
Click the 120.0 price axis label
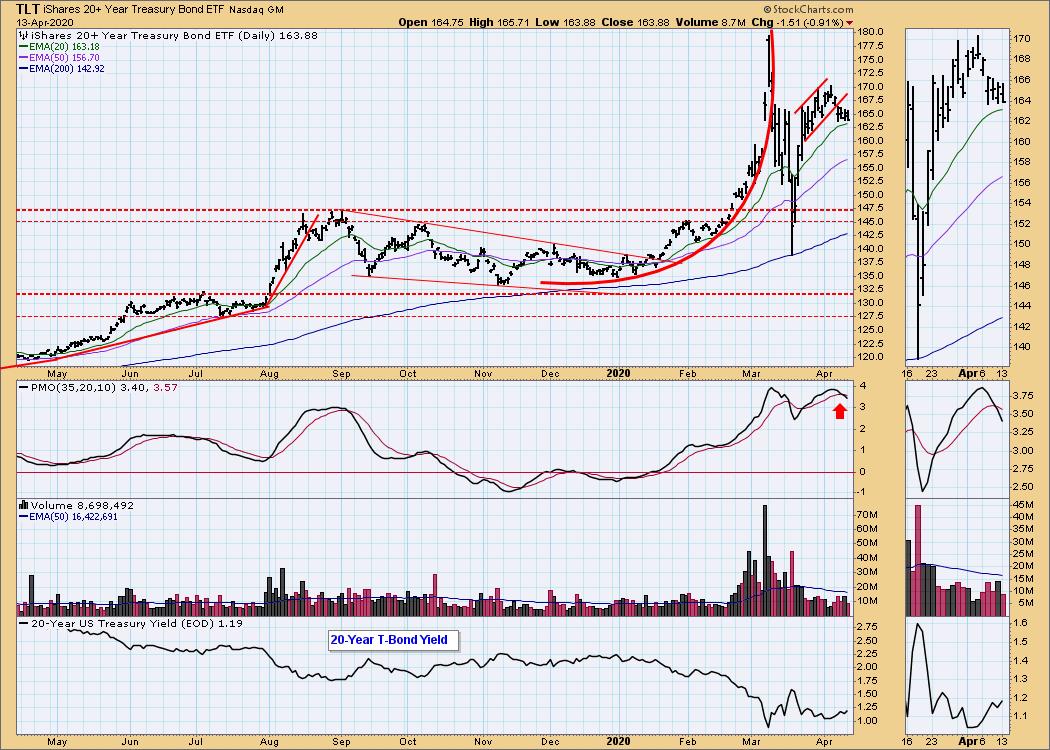870,357
